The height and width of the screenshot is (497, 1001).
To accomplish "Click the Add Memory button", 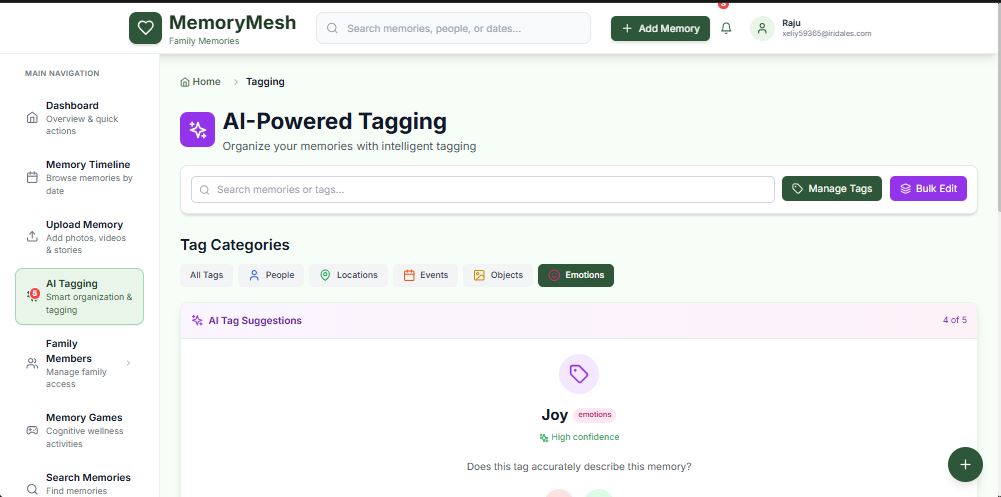I will point(660,28).
